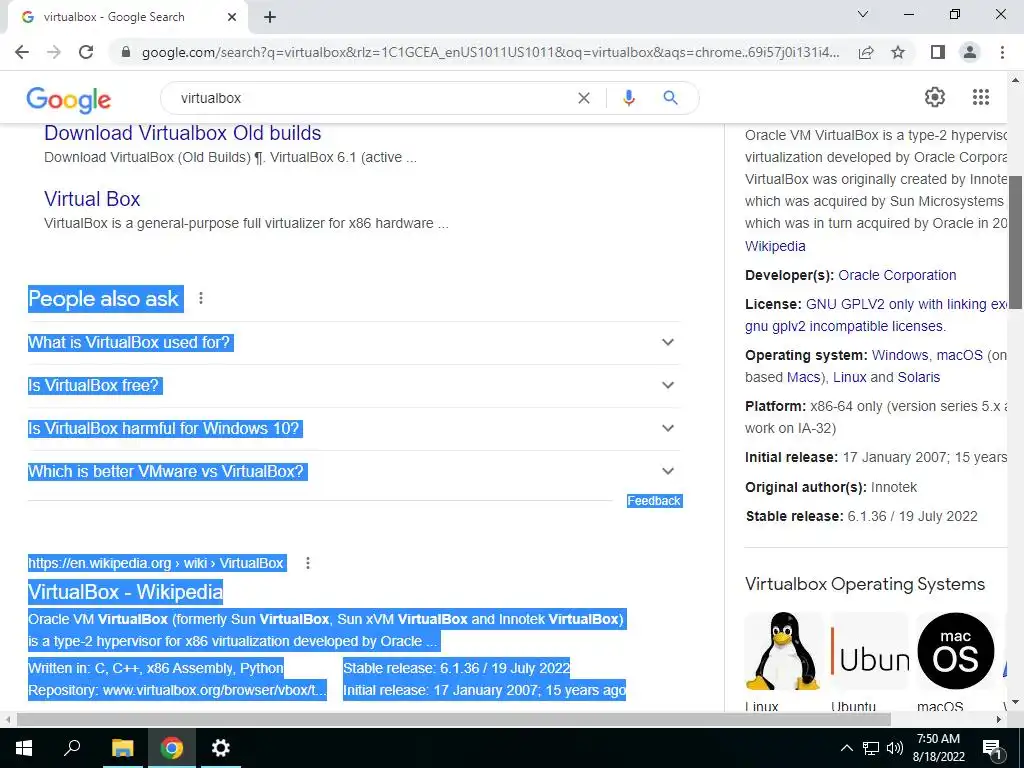The width and height of the screenshot is (1024, 768).
Task: Open Chrome profile avatar
Action: (x=970, y=52)
